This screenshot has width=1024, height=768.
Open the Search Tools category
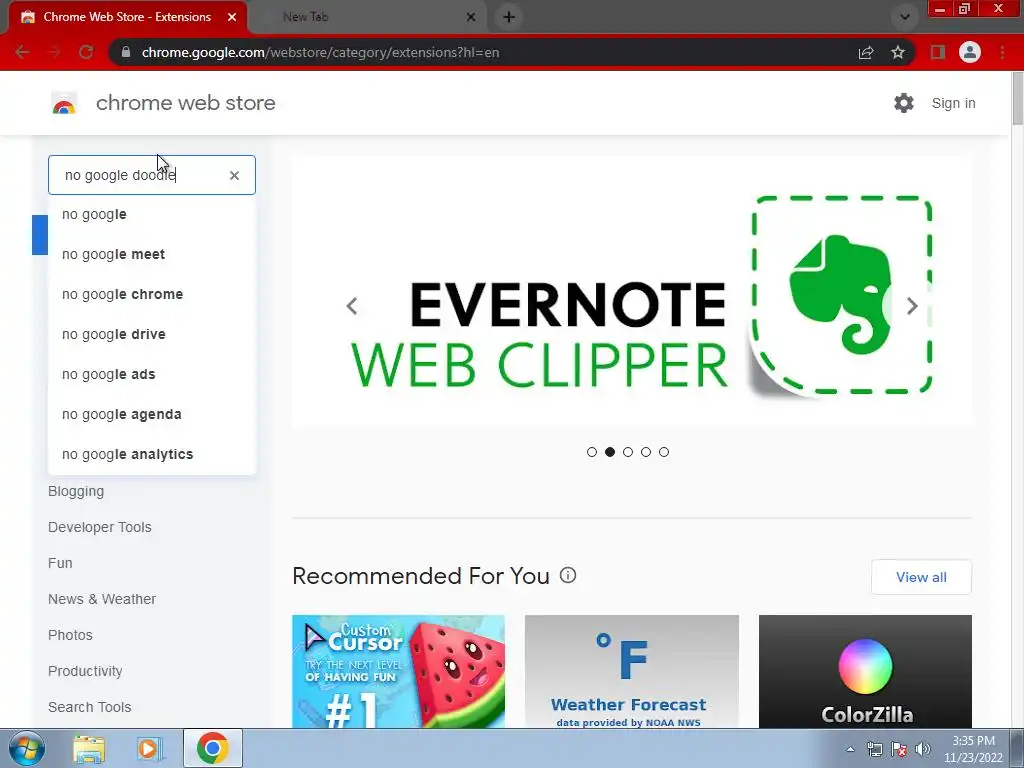coord(89,707)
